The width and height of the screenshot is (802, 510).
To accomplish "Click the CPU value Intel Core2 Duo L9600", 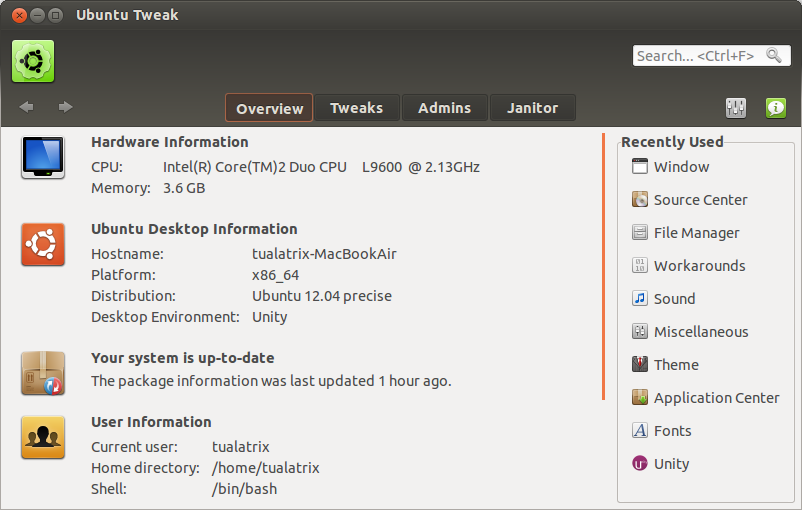I will (321, 167).
